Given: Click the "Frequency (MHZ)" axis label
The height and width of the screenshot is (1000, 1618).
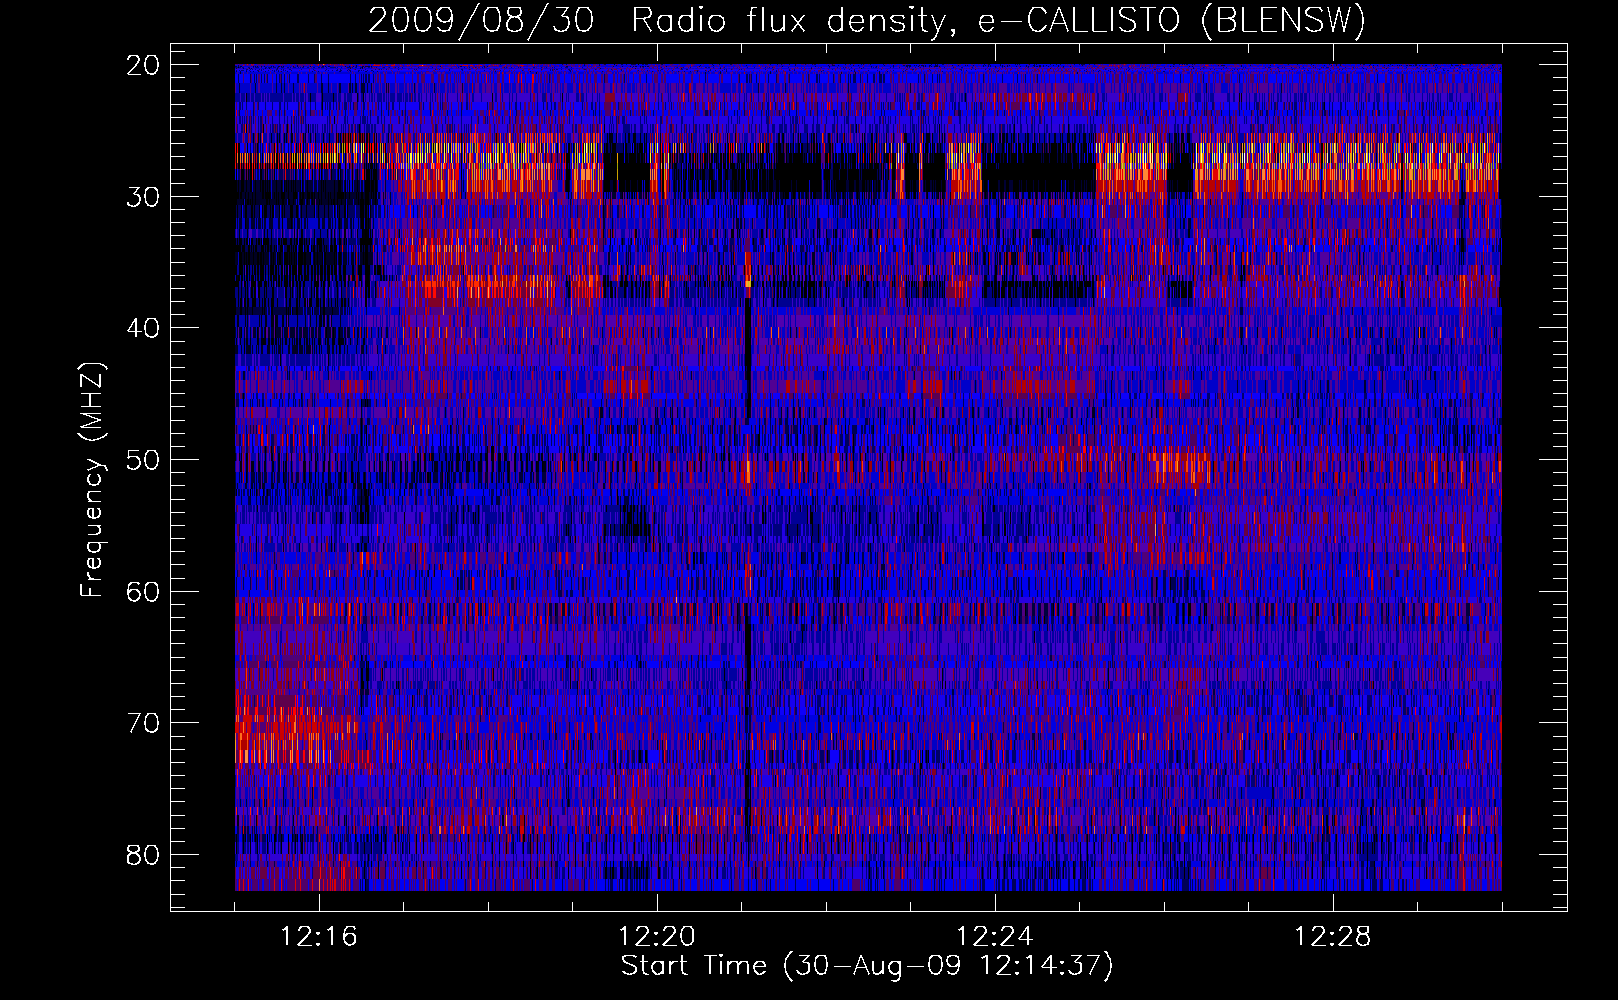Looking at the screenshot, I should point(92,480).
